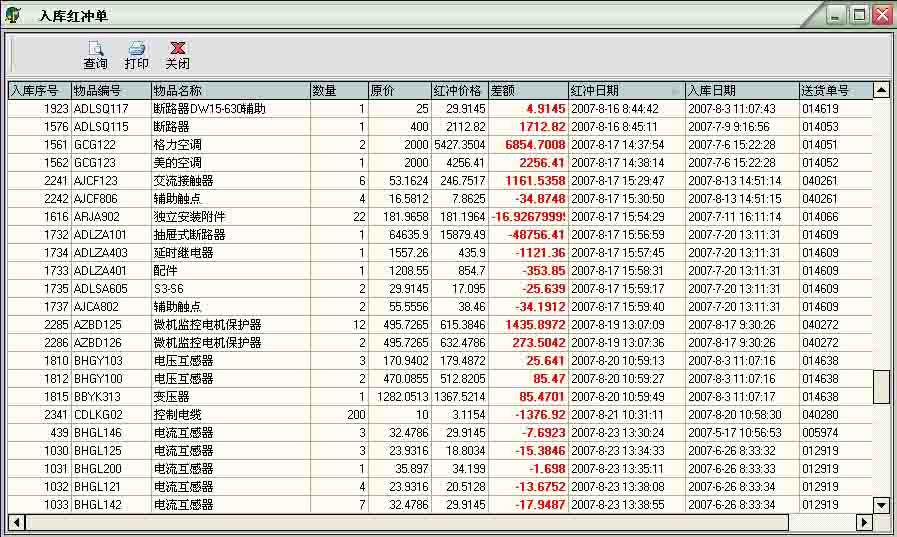Click the 差额 column header
The image size is (897, 537).
[528, 91]
